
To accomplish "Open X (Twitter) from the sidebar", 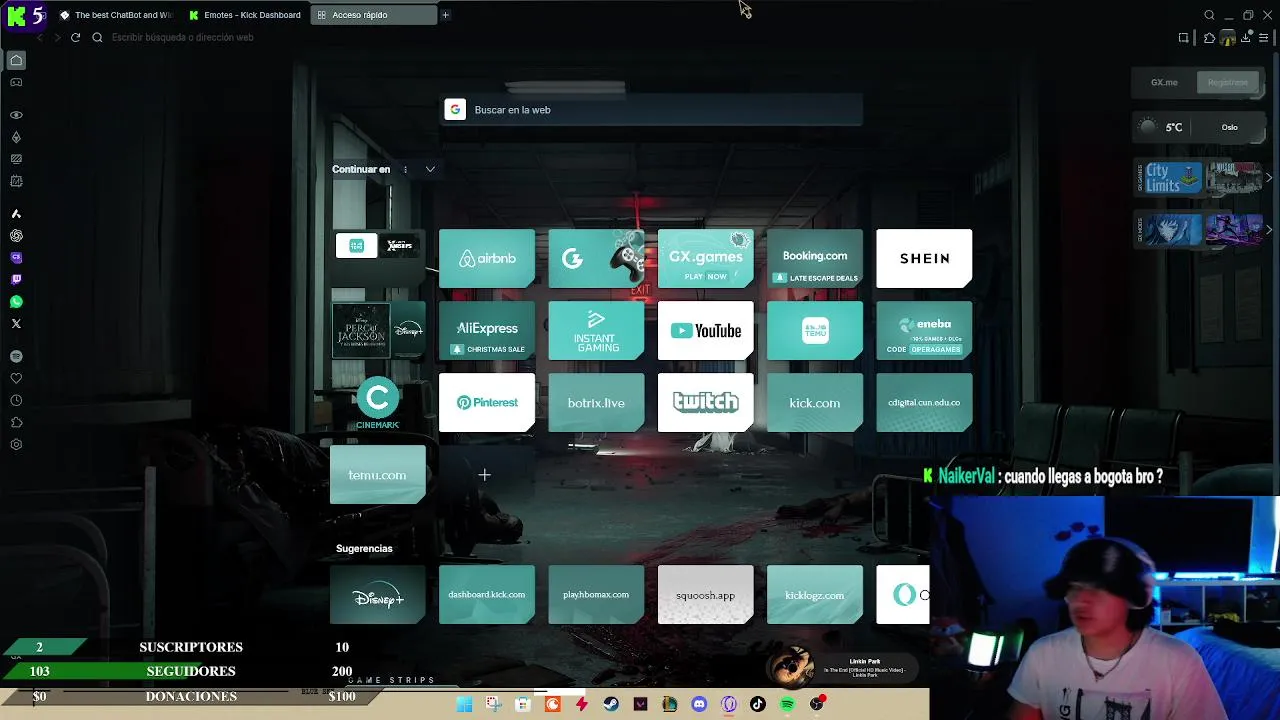I will 16,324.
